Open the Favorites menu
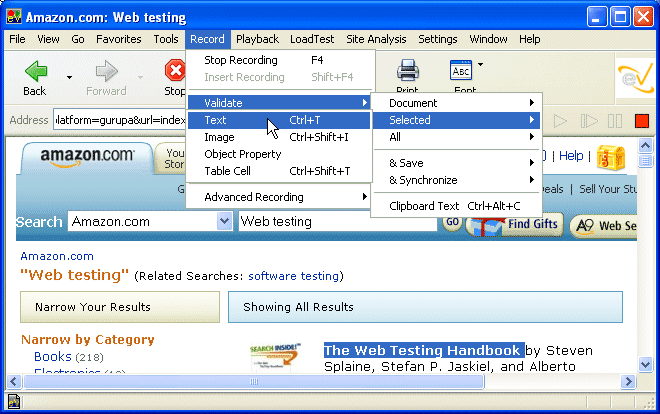The image size is (660, 414). pos(119,39)
